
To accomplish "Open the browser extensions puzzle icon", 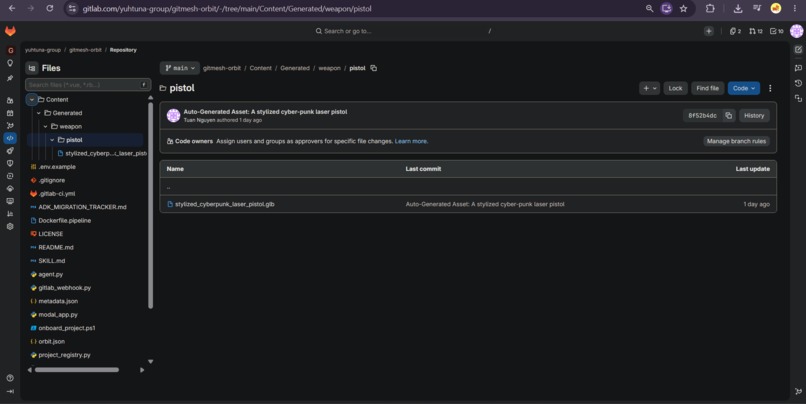I will (x=710, y=9).
